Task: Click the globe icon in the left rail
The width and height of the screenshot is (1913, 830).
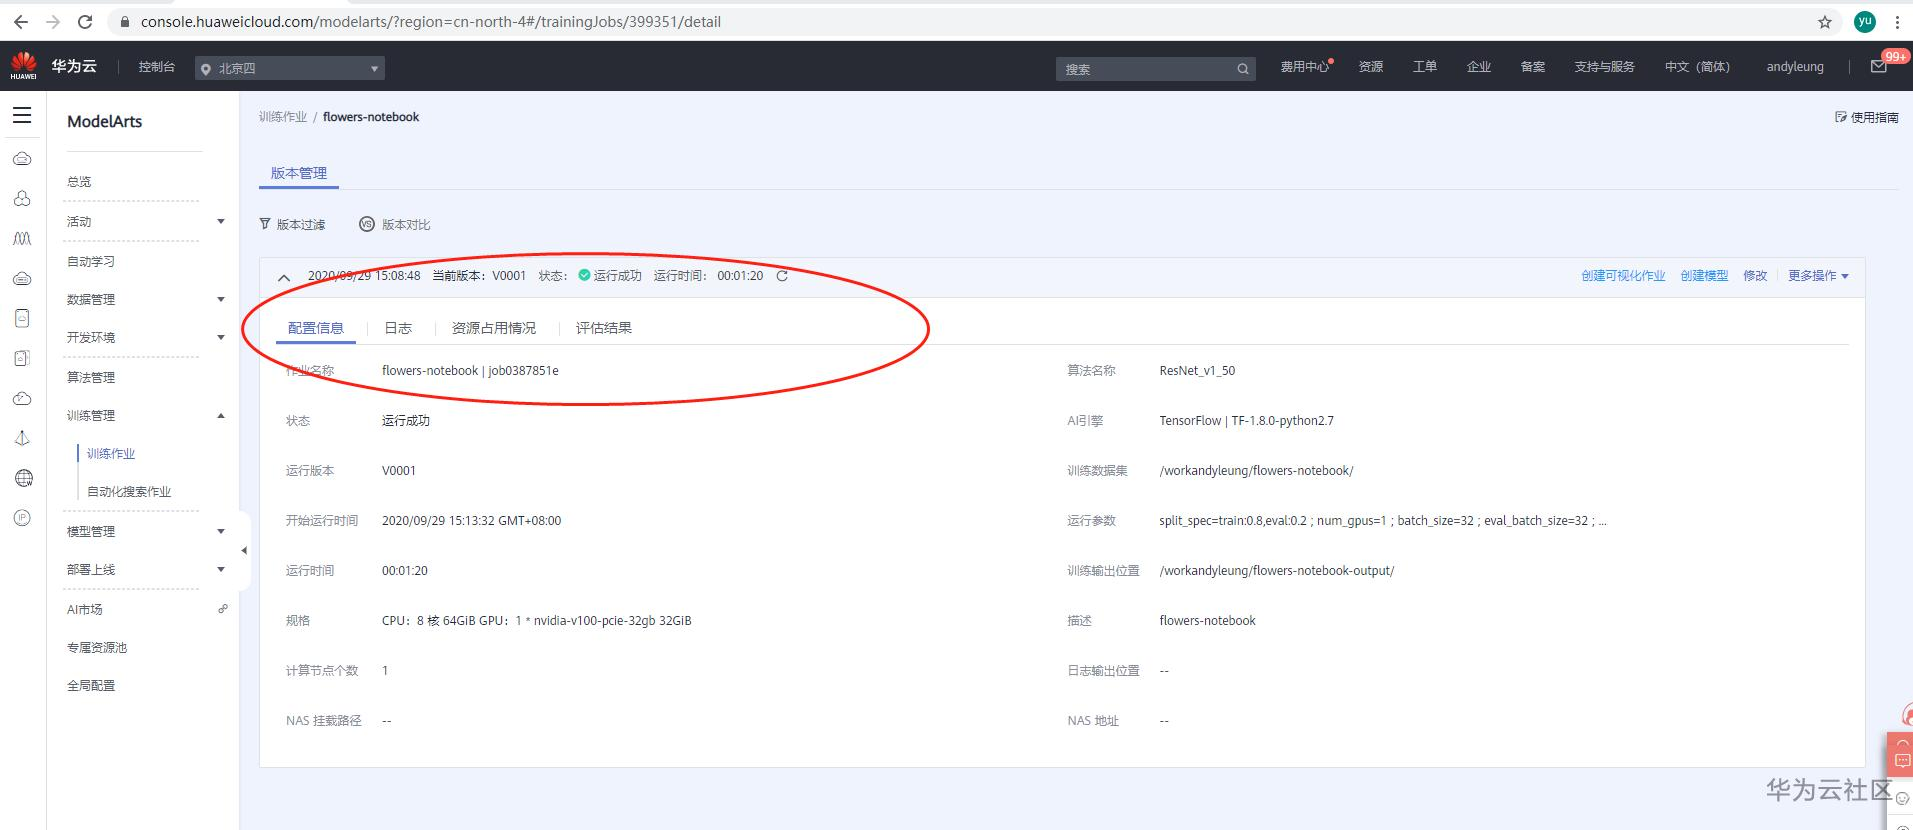Action: tap(23, 478)
